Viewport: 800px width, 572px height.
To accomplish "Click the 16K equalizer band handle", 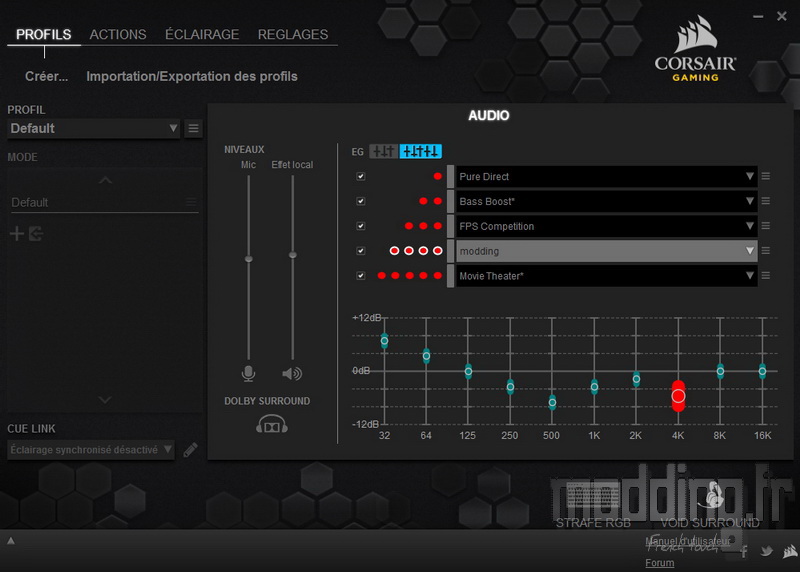I will coord(762,371).
